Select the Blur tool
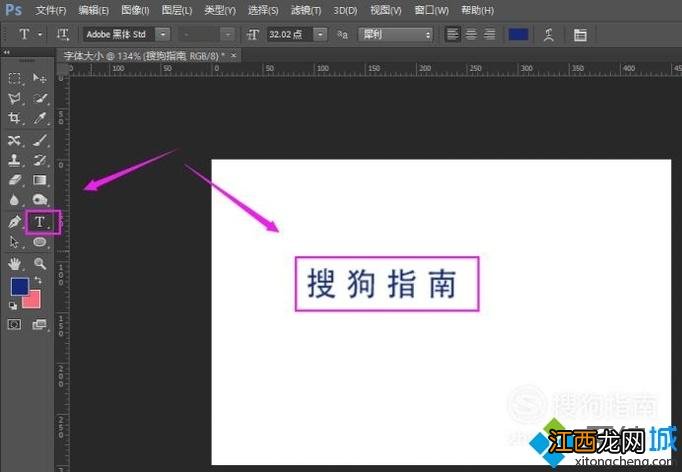Screen dimensions: 682x472 [14, 200]
